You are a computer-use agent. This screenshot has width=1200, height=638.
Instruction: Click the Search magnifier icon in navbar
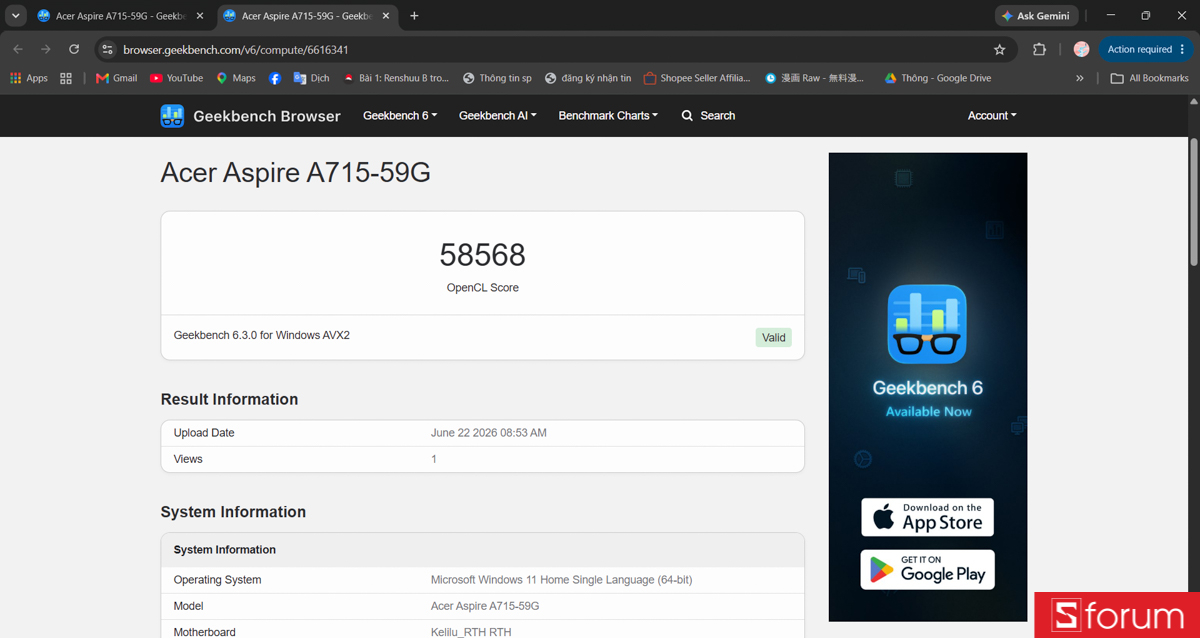pyautogui.click(x=687, y=116)
